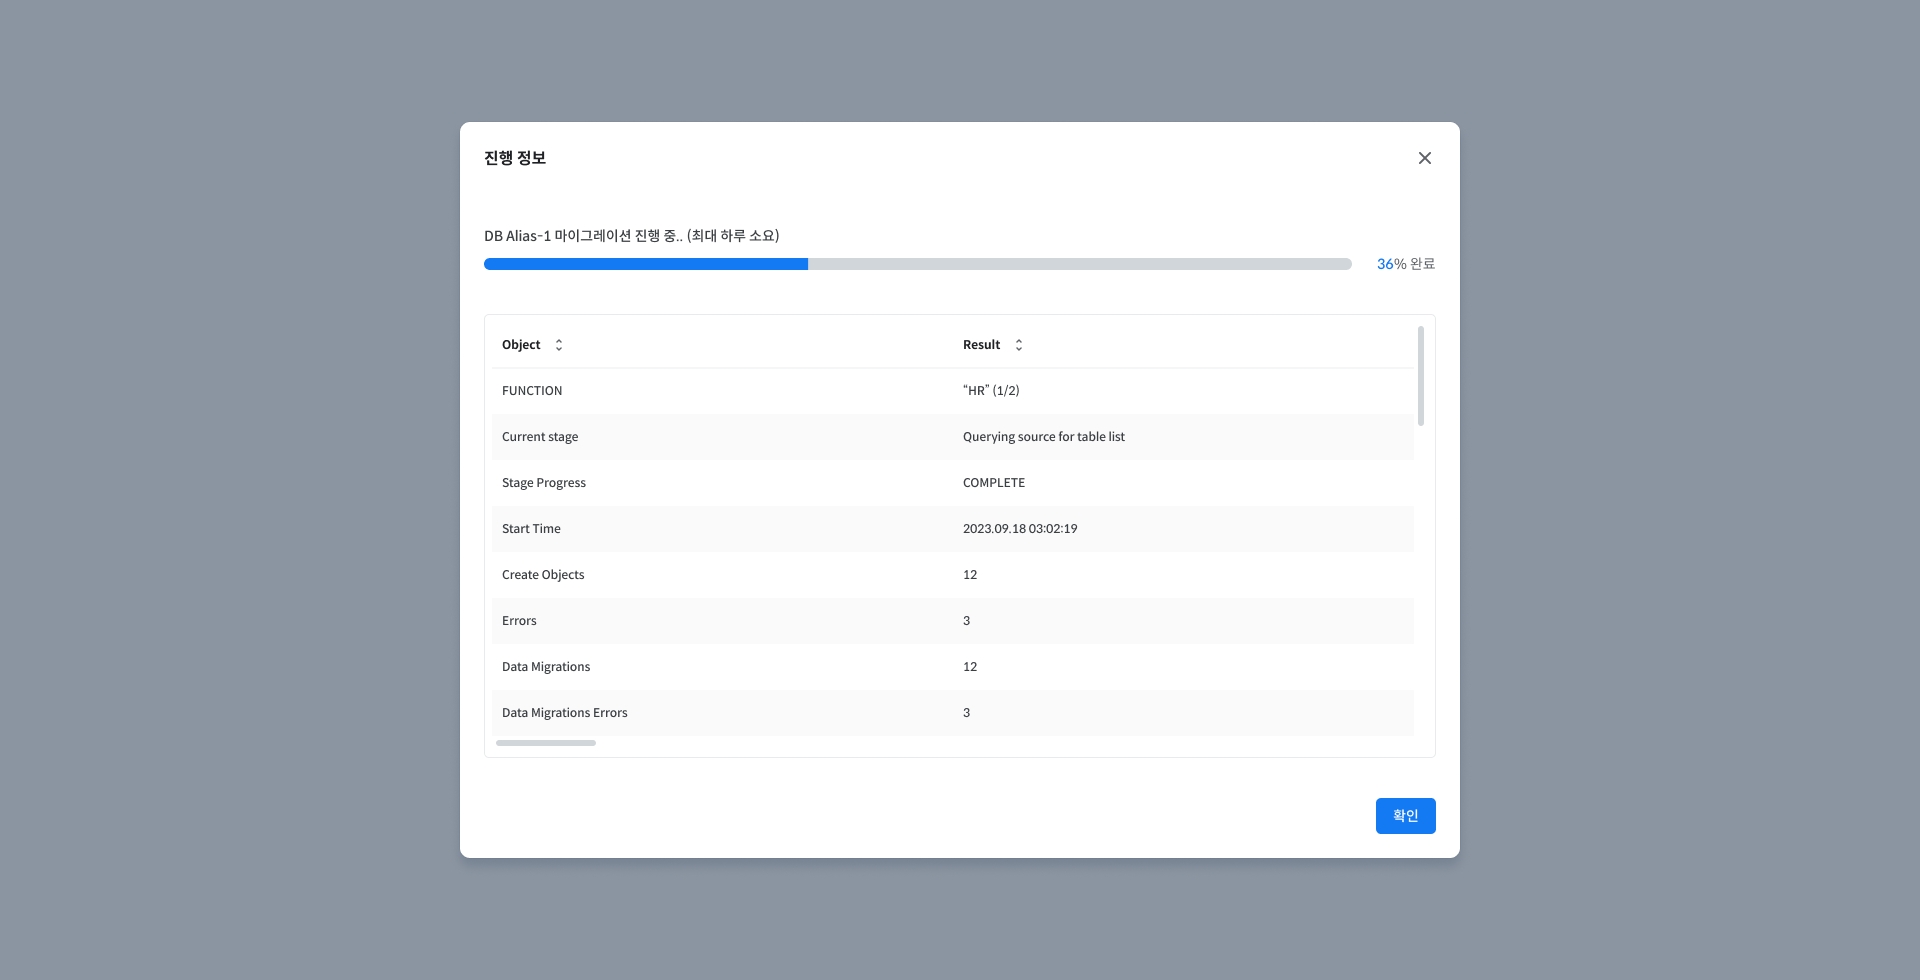Click the COMPLETE result value
The width and height of the screenshot is (1920, 980).
(x=993, y=483)
